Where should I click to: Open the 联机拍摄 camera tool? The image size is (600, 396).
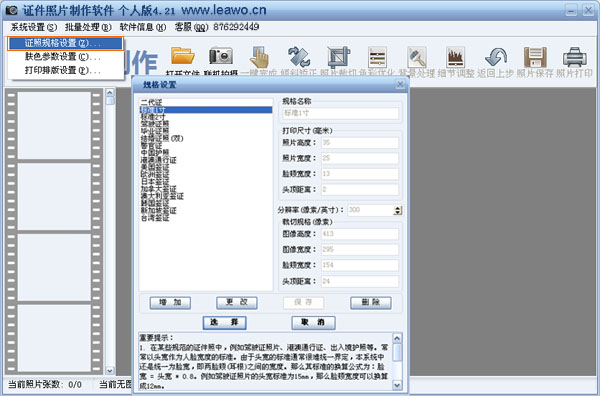[221, 56]
